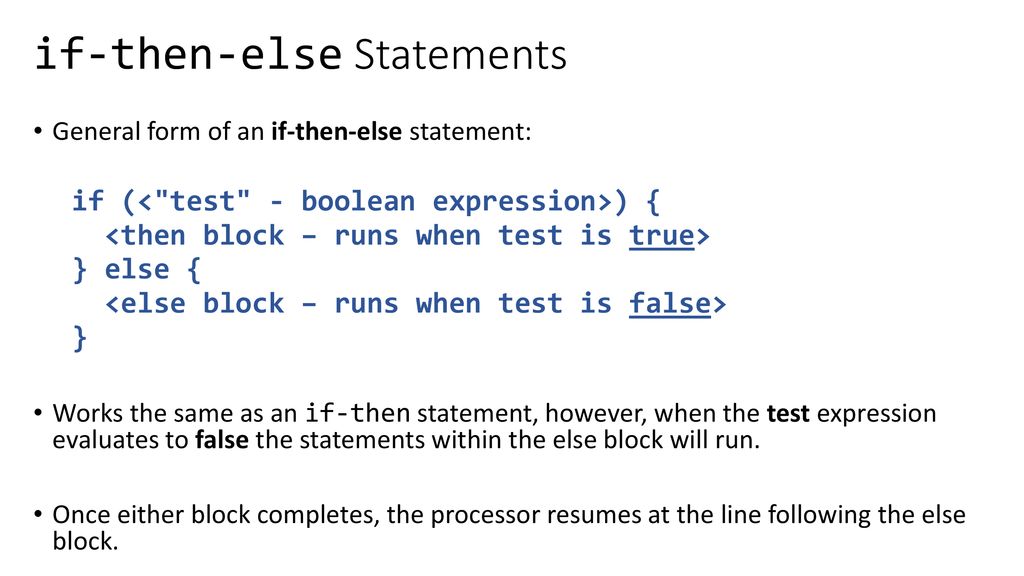This screenshot has height=576, width=1024.
Task: Click the words "else block" in the code
Action: point(203,304)
